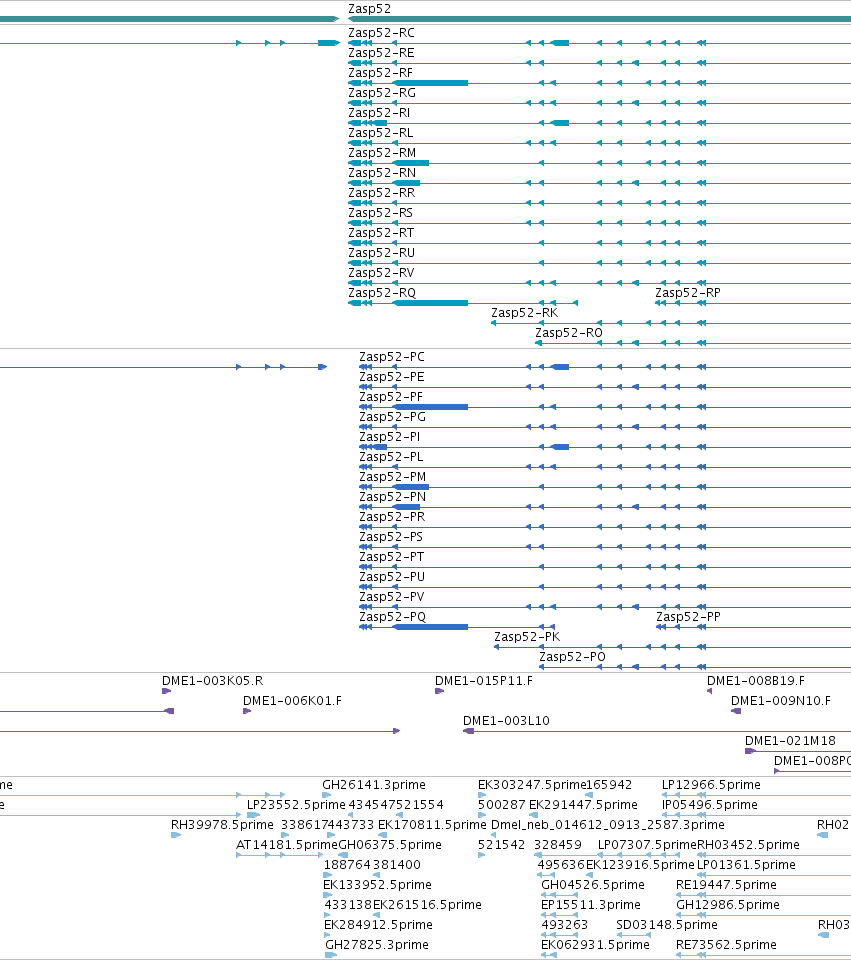Select the Zasp52-RI transcript label
851x960 pixels.
379,113
